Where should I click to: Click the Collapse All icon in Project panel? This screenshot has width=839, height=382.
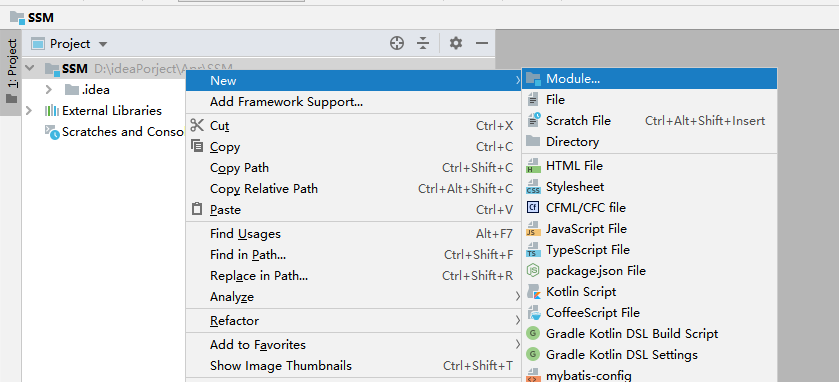[x=423, y=43]
